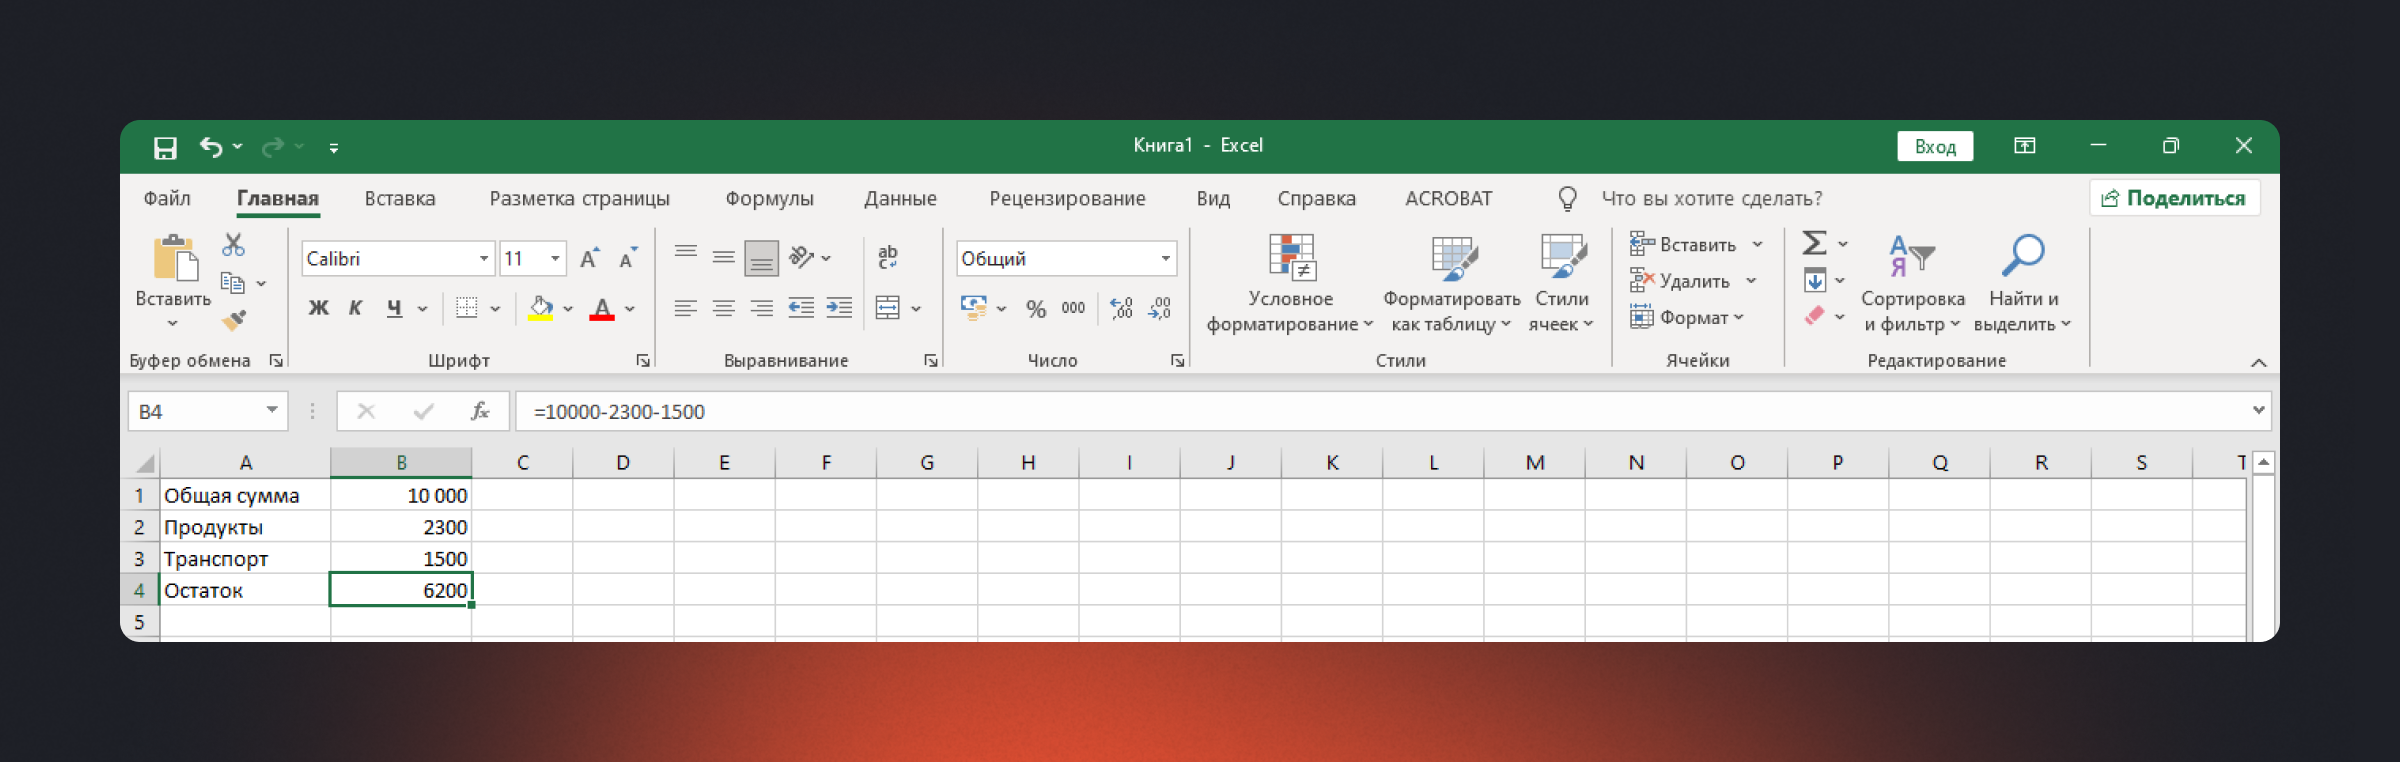This screenshot has width=2400, height=762.
Task: Open the Calibri font name dropdown
Action: (x=484, y=259)
